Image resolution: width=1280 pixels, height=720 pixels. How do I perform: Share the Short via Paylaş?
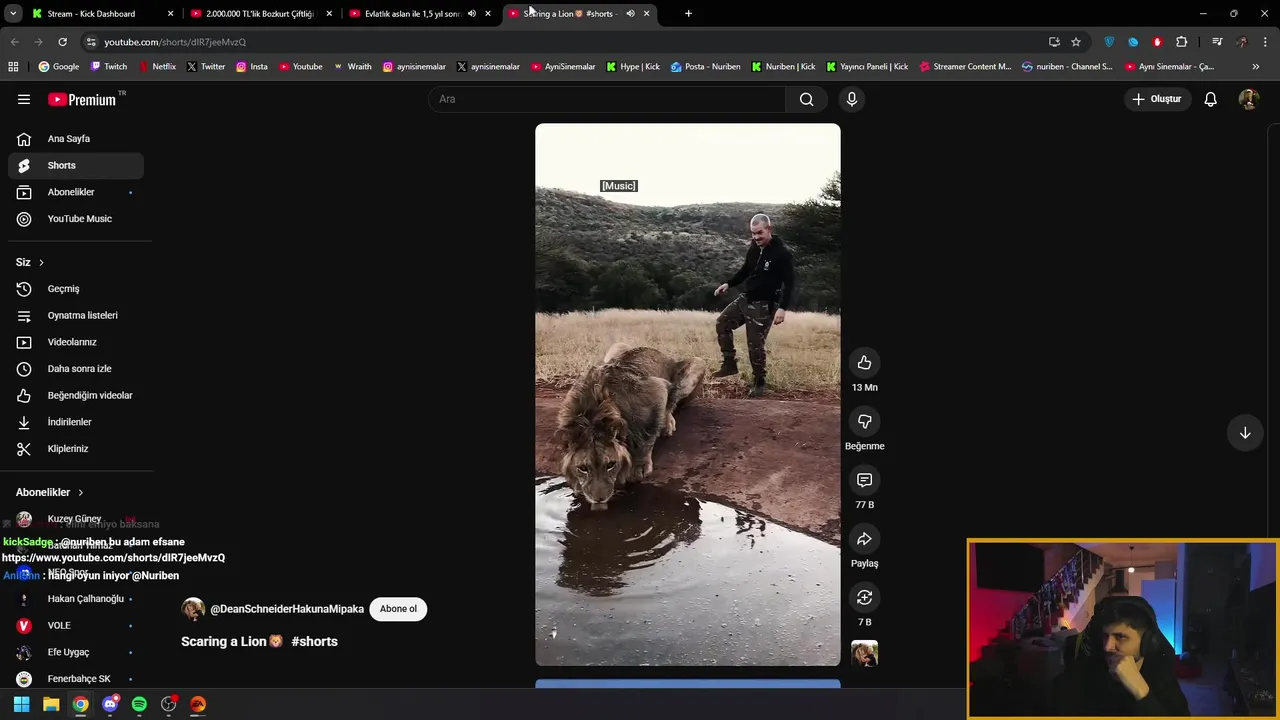click(864, 539)
